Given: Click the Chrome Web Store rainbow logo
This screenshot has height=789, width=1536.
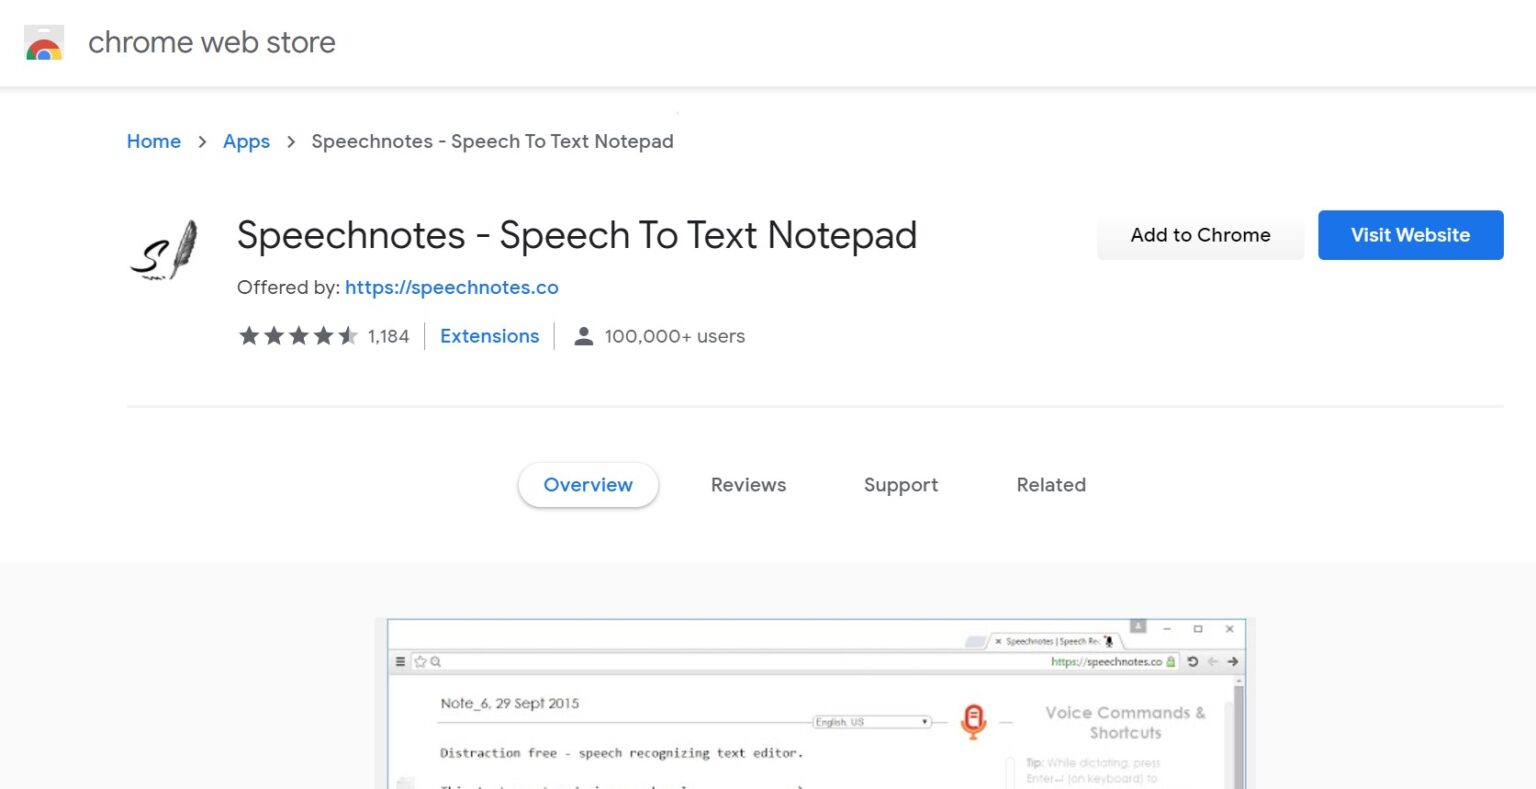Looking at the screenshot, I should (44, 43).
